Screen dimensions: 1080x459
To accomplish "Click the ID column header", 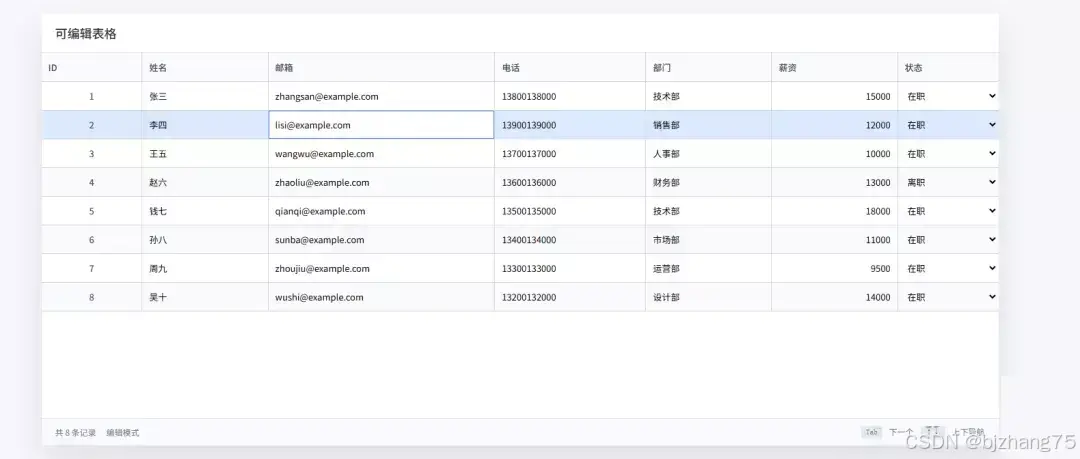I will [92, 68].
